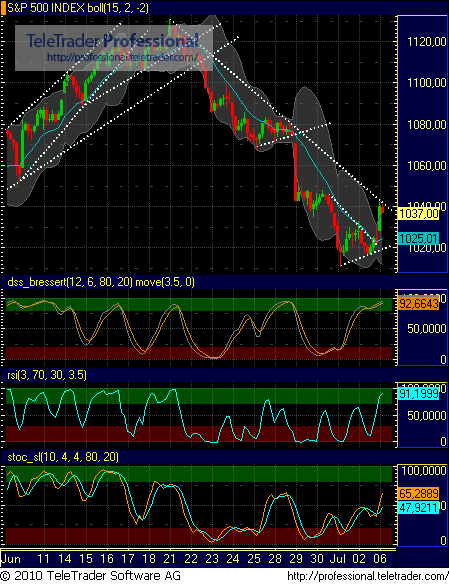This screenshot has height=585, width=449.
Task: Click the 50,0000 label in the dss_bressert panel
Action: [x=427, y=329]
